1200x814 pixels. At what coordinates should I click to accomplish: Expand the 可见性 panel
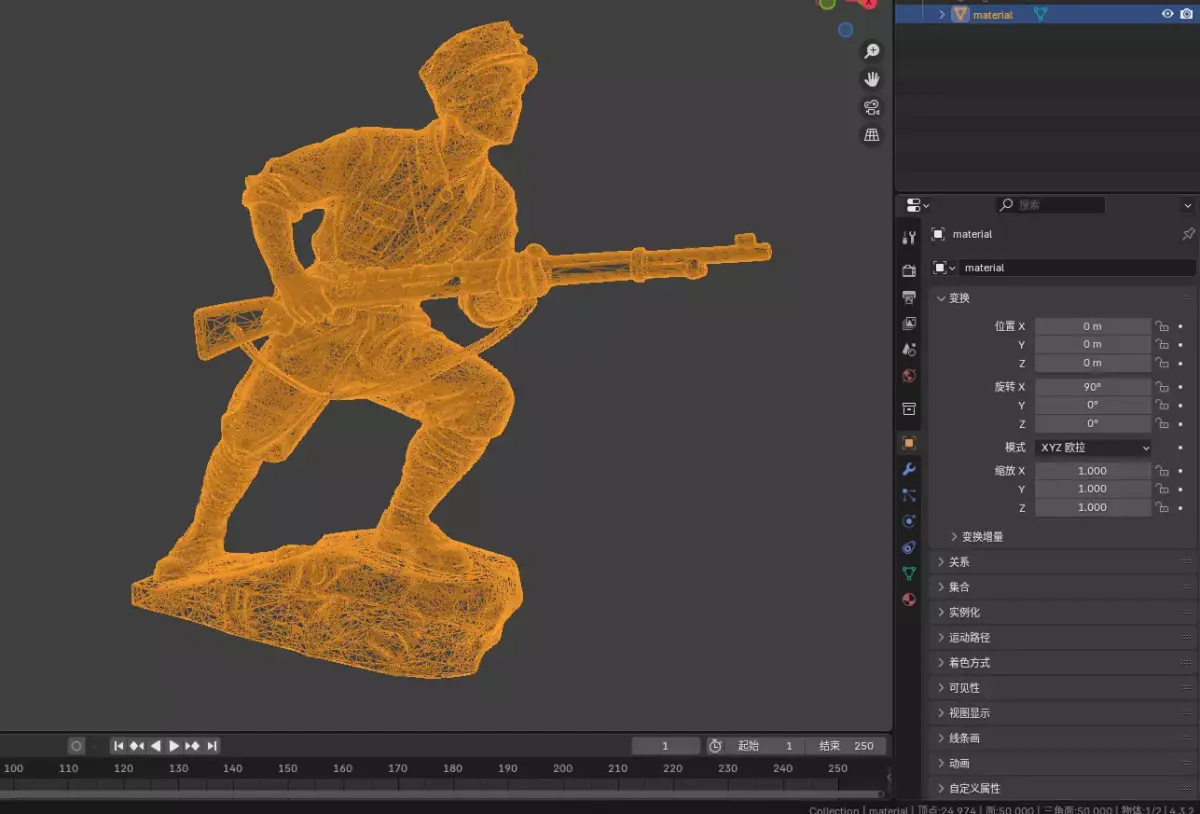[1063, 688]
